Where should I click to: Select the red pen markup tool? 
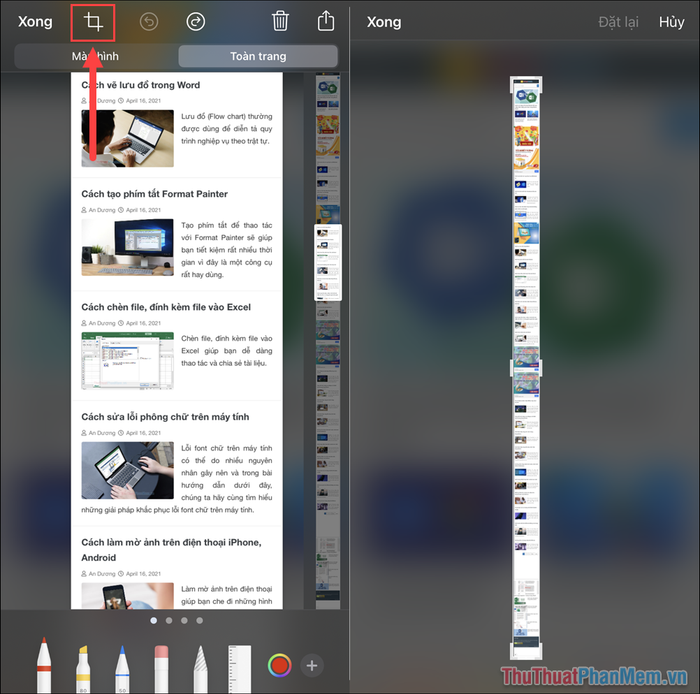pos(44,665)
